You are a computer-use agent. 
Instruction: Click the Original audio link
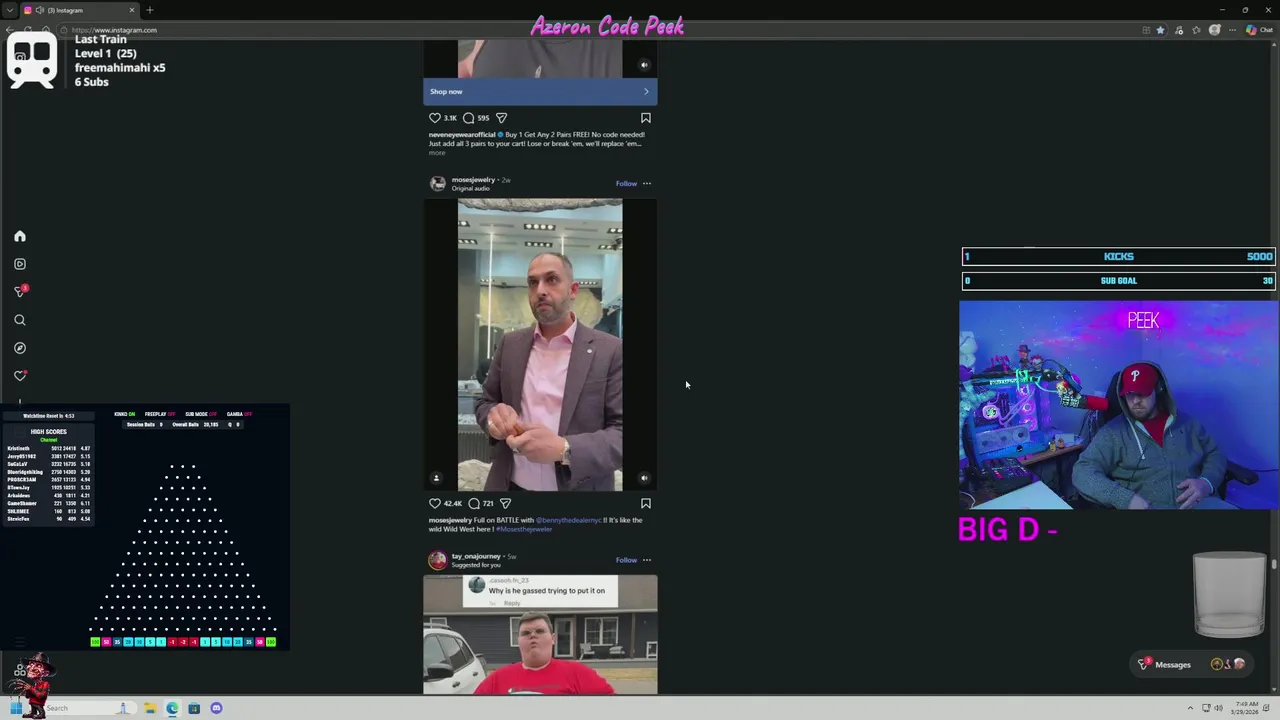click(470, 189)
